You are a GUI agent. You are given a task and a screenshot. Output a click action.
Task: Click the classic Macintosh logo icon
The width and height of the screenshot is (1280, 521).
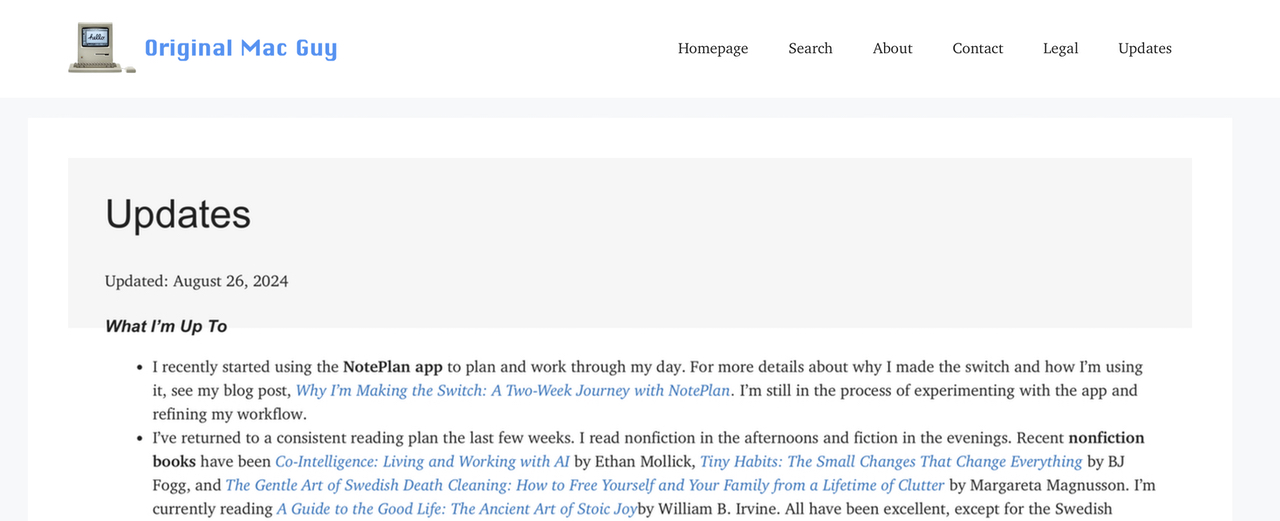tap(102, 48)
